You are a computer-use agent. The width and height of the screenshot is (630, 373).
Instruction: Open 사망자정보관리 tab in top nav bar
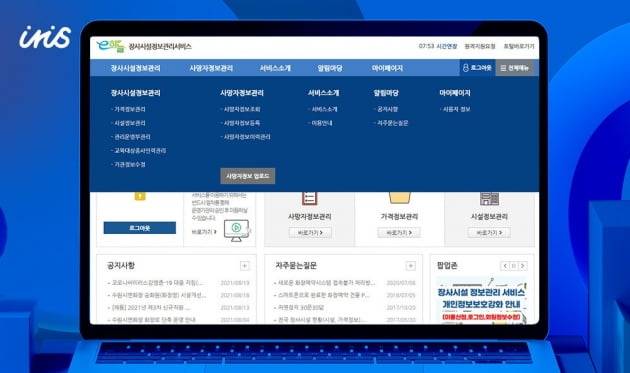(x=211, y=68)
